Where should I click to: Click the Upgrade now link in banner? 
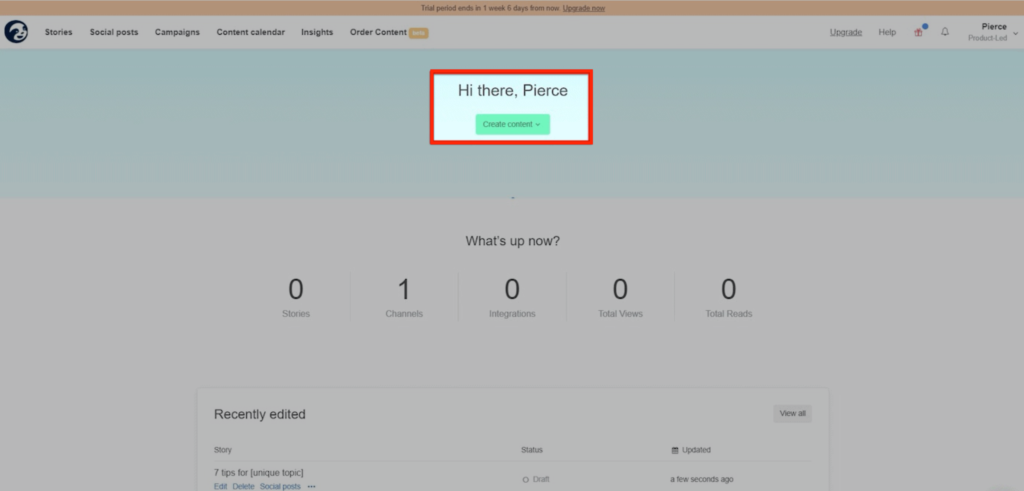tap(584, 8)
